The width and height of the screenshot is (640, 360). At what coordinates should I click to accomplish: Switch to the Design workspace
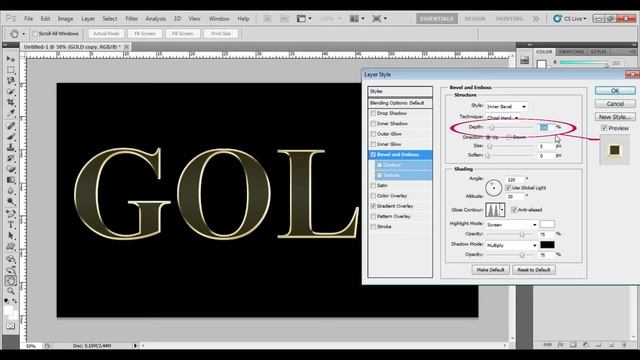pyautogui.click(x=475, y=19)
